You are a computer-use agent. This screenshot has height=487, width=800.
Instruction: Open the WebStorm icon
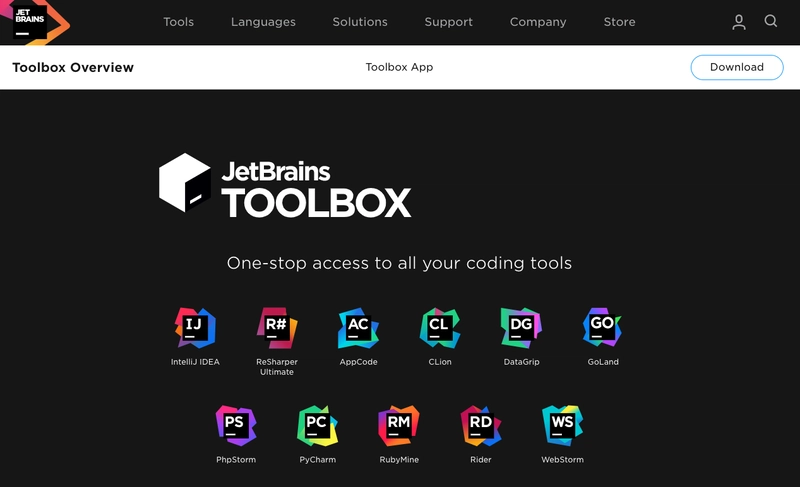click(x=562, y=425)
